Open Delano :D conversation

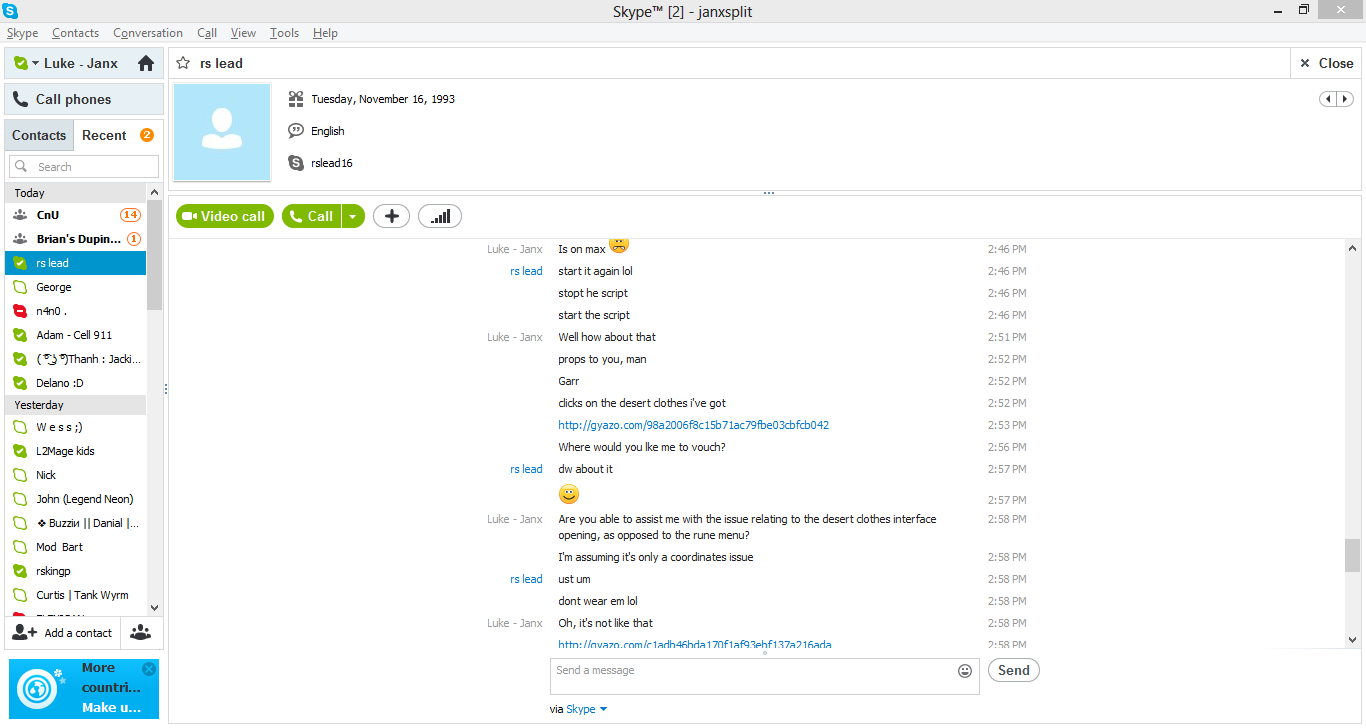[x=76, y=383]
